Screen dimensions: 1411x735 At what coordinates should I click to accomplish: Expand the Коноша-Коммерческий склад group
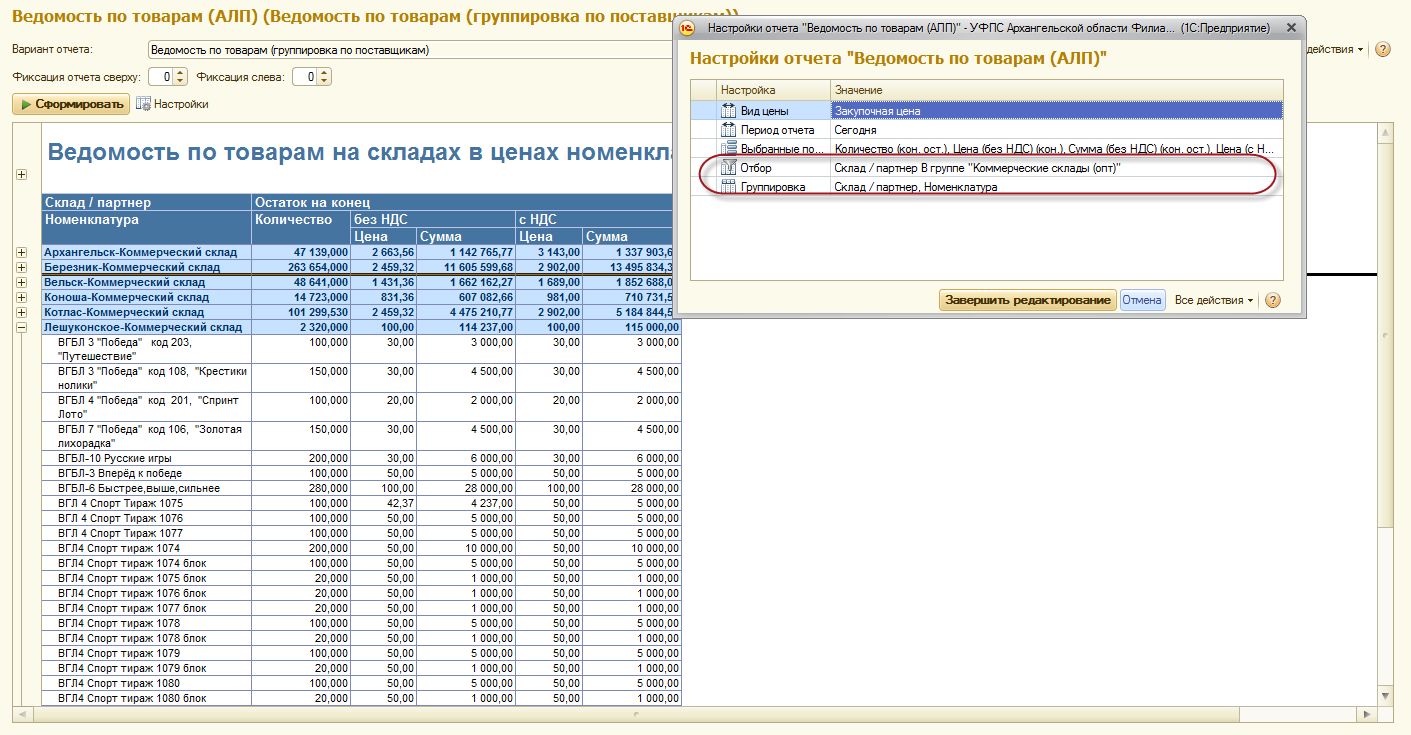pyautogui.click(x=21, y=297)
